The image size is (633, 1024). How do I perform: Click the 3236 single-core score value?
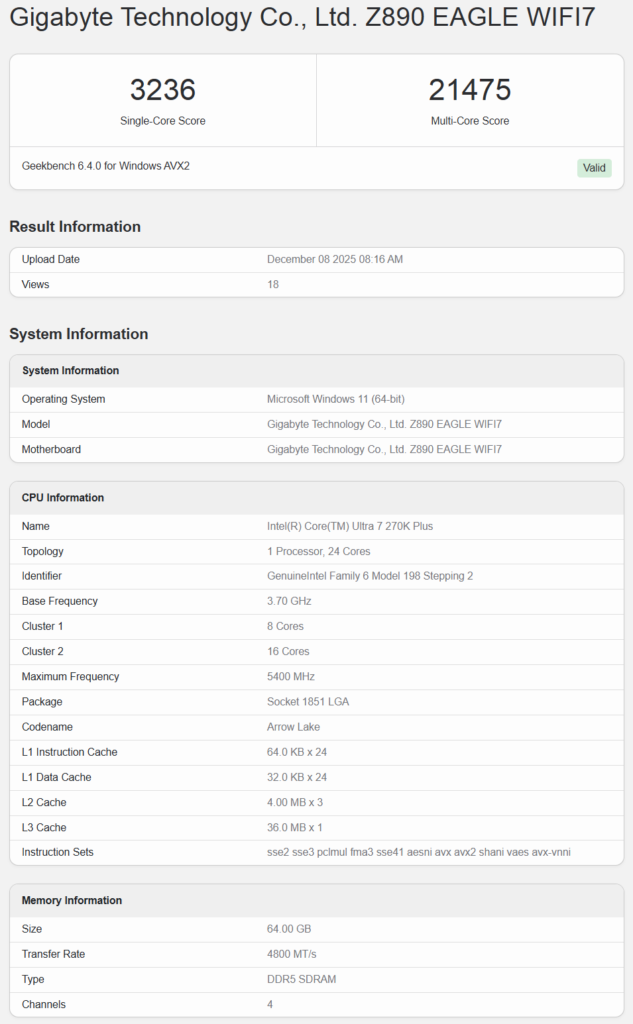point(163,90)
